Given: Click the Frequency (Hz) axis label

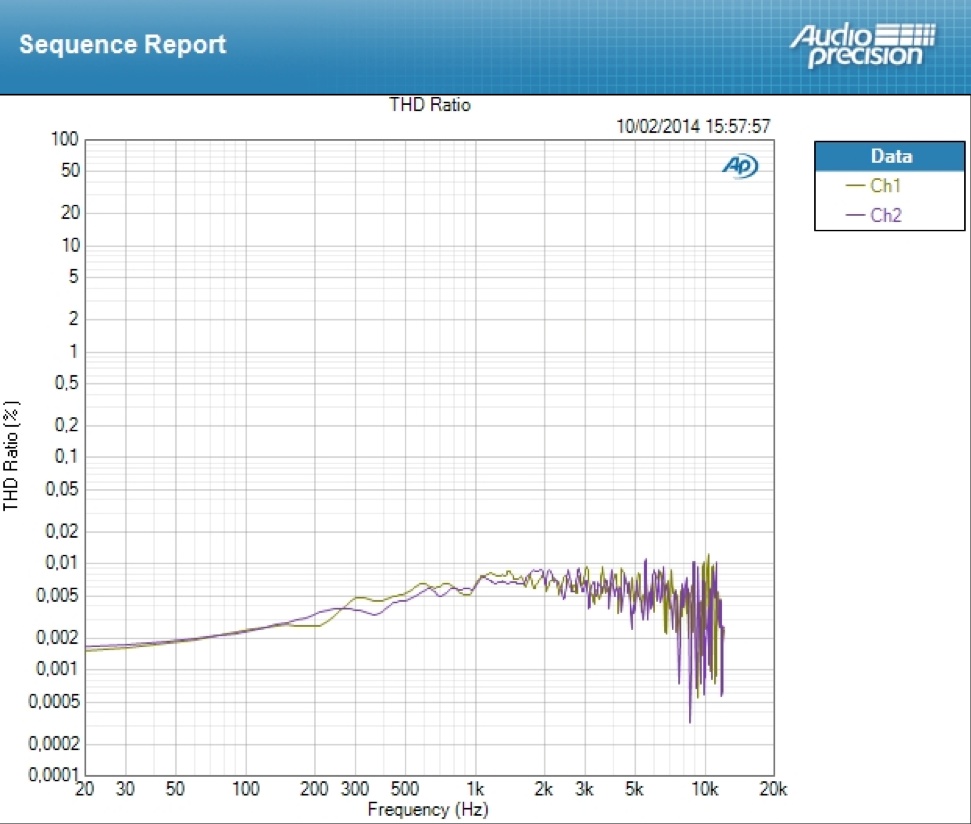Looking at the screenshot, I should point(428,808).
